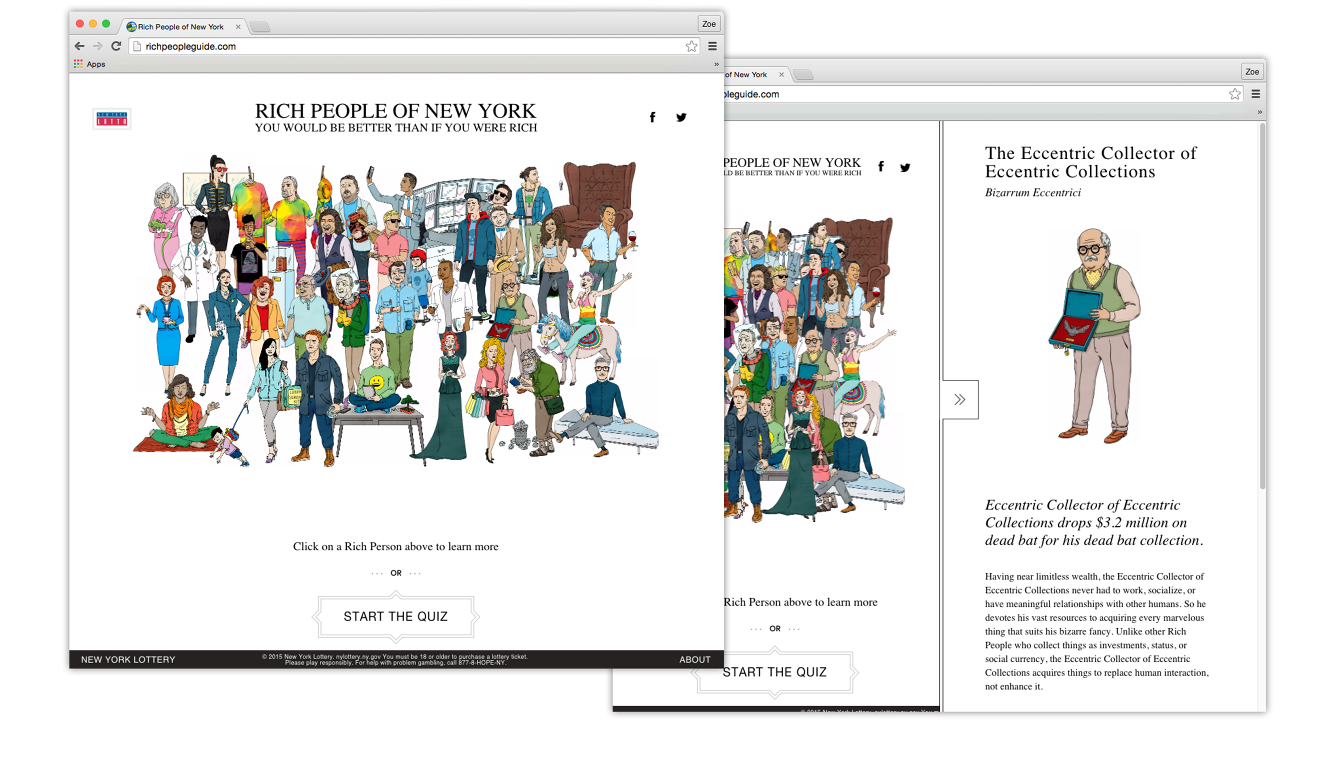Viewport: 1340px width, 768px height.
Task: Share on Twitter in front window
Action: (681, 117)
